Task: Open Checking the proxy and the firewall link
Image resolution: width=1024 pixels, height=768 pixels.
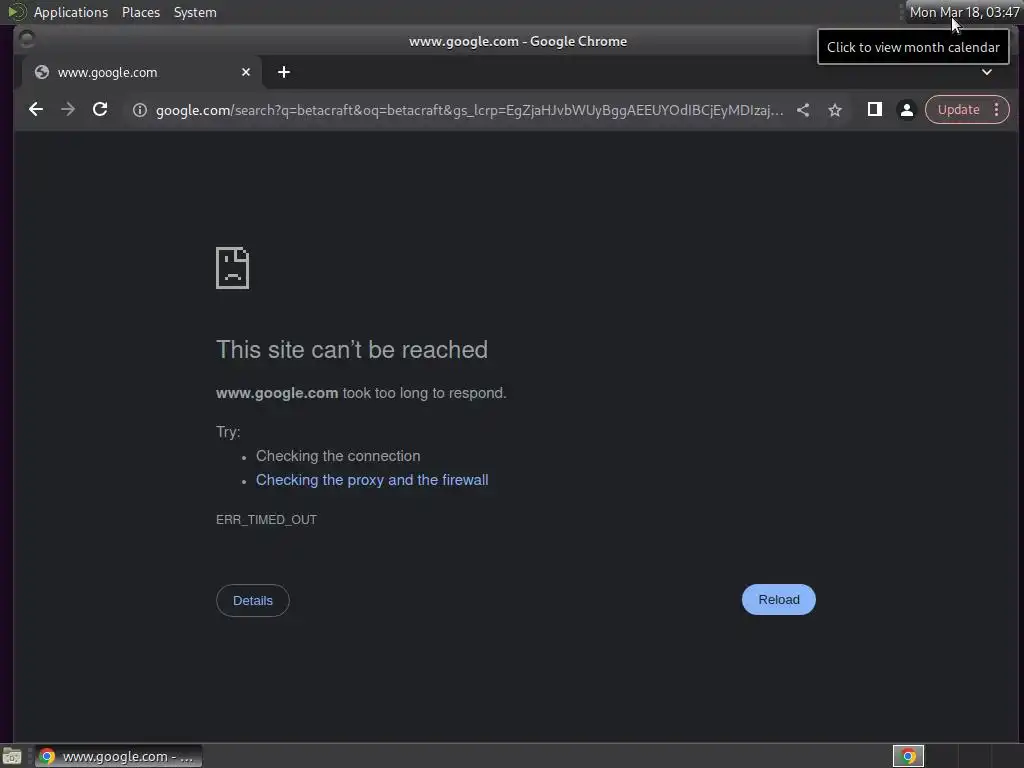Action: click(x=372, y=480)
